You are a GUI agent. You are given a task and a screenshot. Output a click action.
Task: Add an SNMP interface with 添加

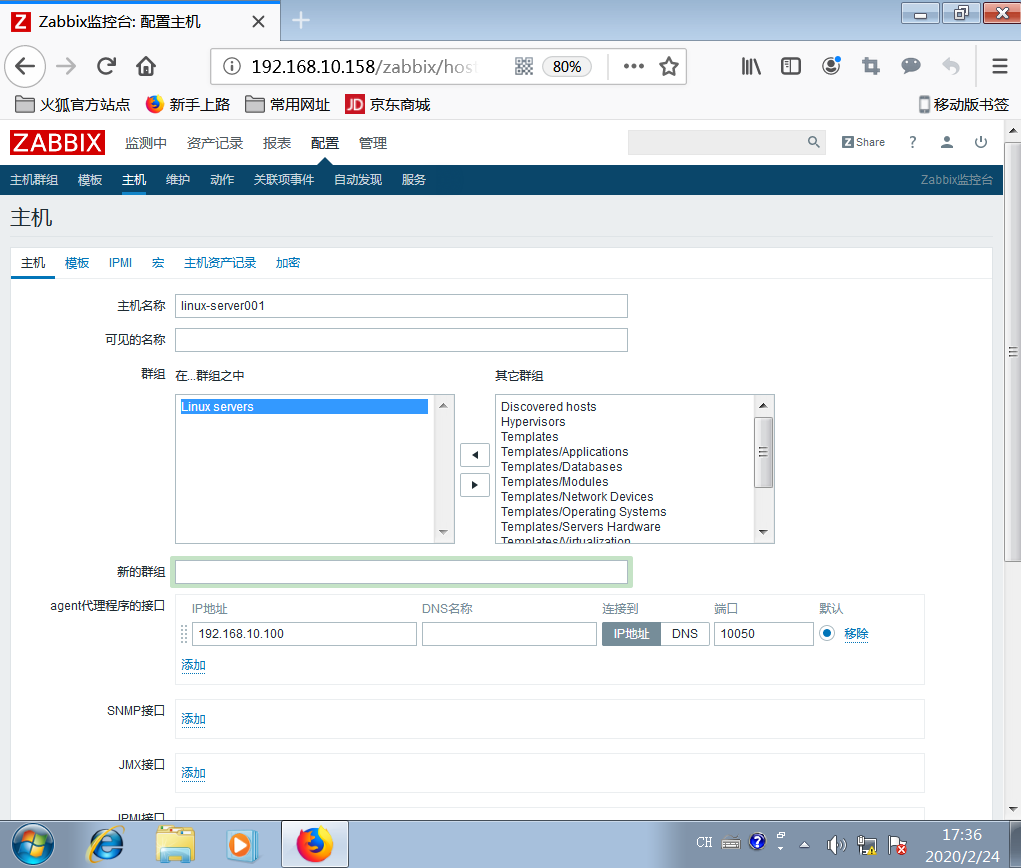tap(193, 719)
